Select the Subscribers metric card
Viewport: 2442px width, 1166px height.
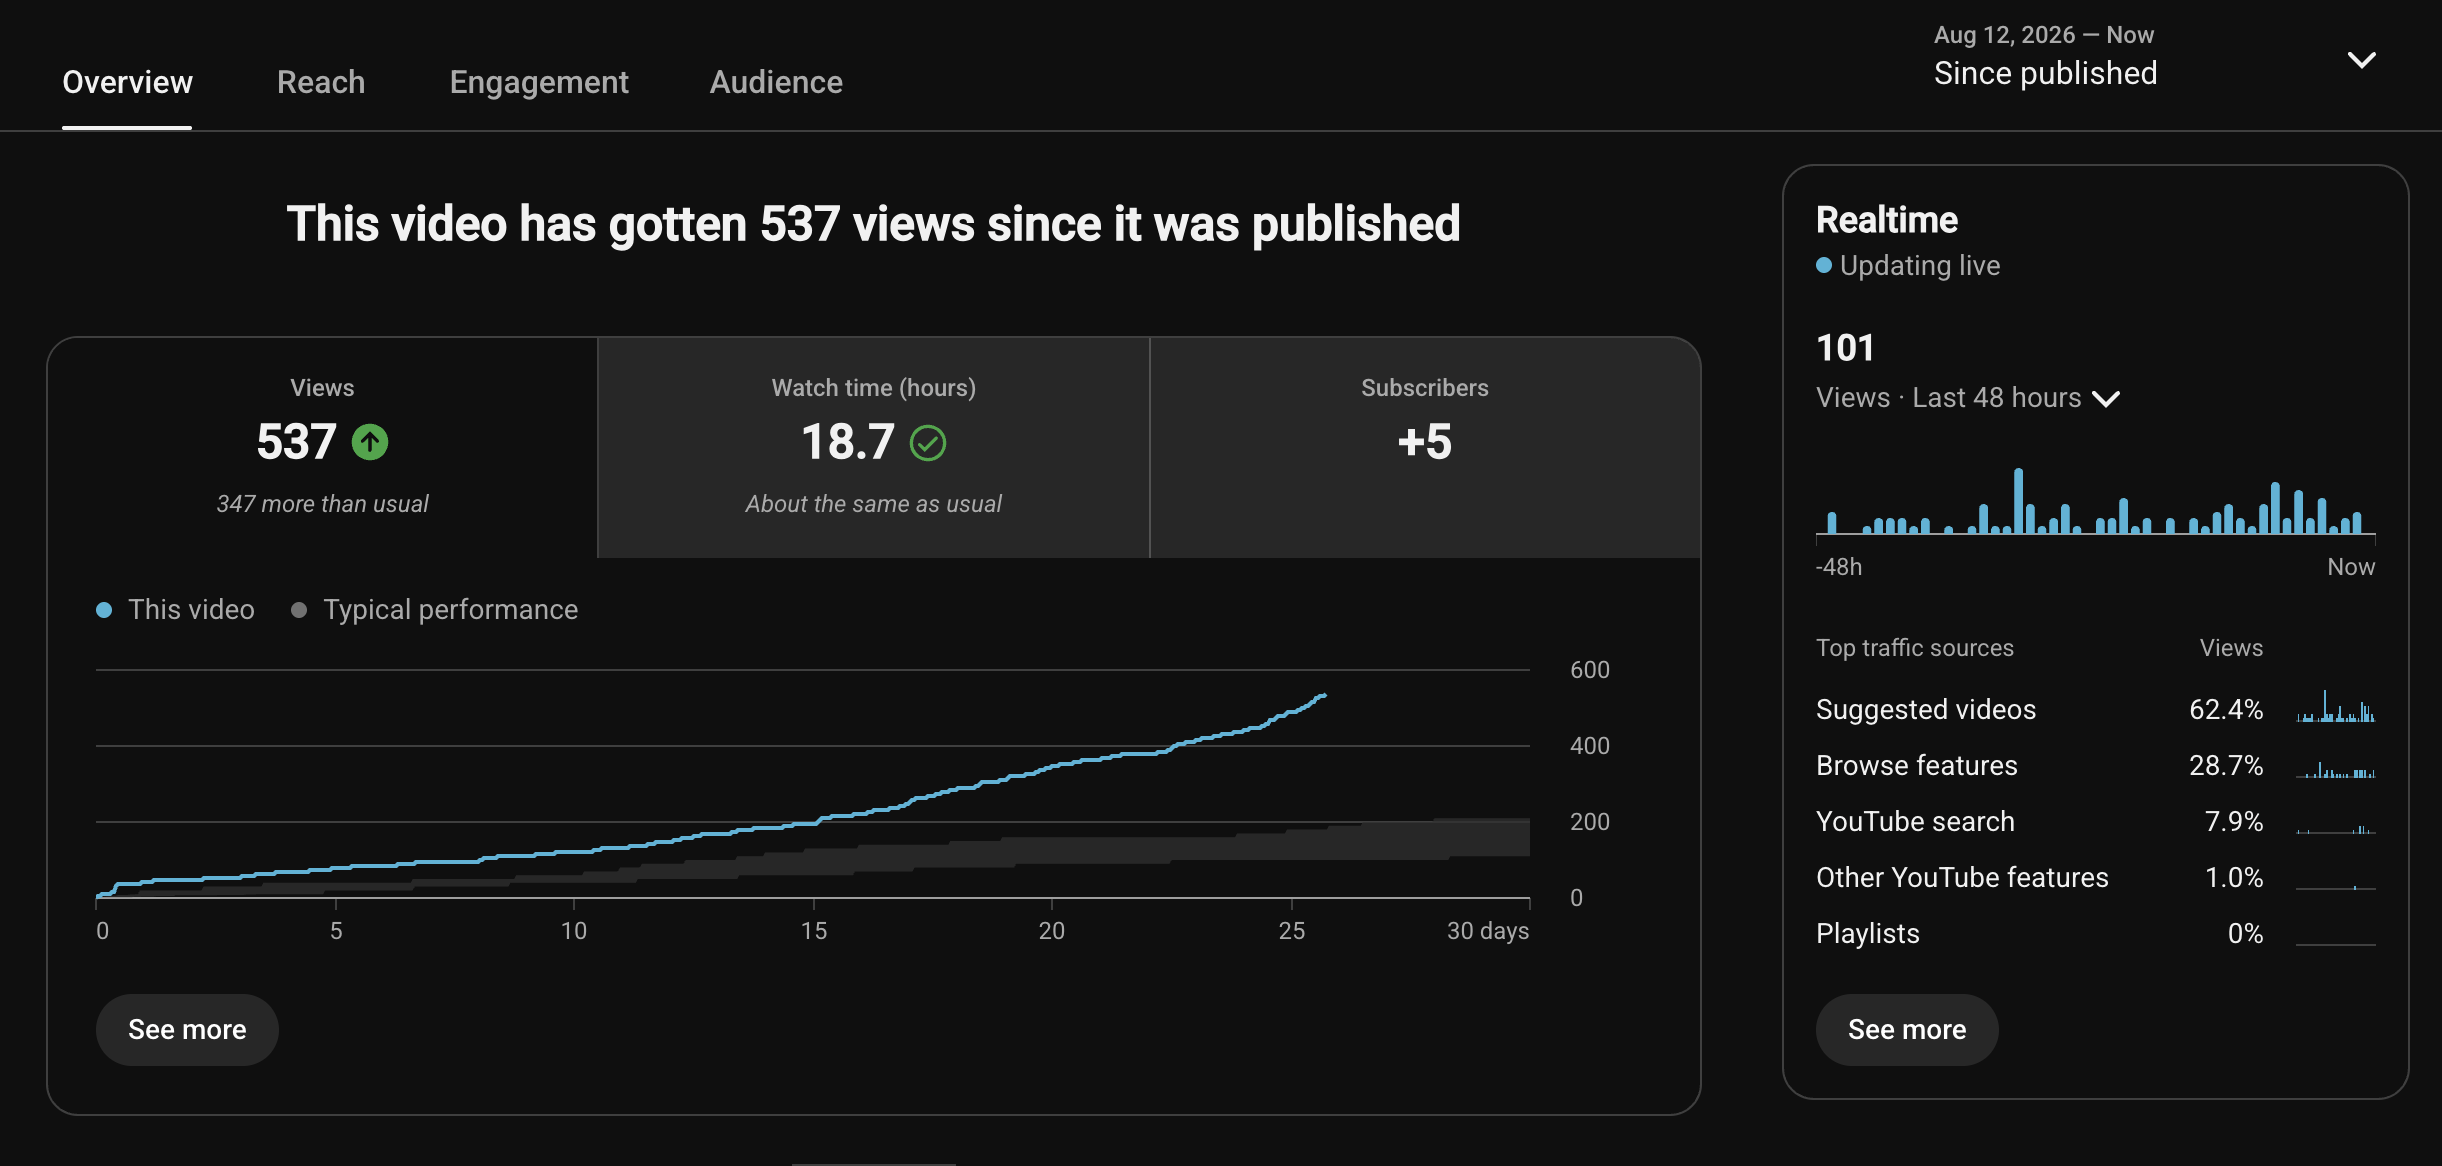pyautogui.click(x=1425, y=447)
